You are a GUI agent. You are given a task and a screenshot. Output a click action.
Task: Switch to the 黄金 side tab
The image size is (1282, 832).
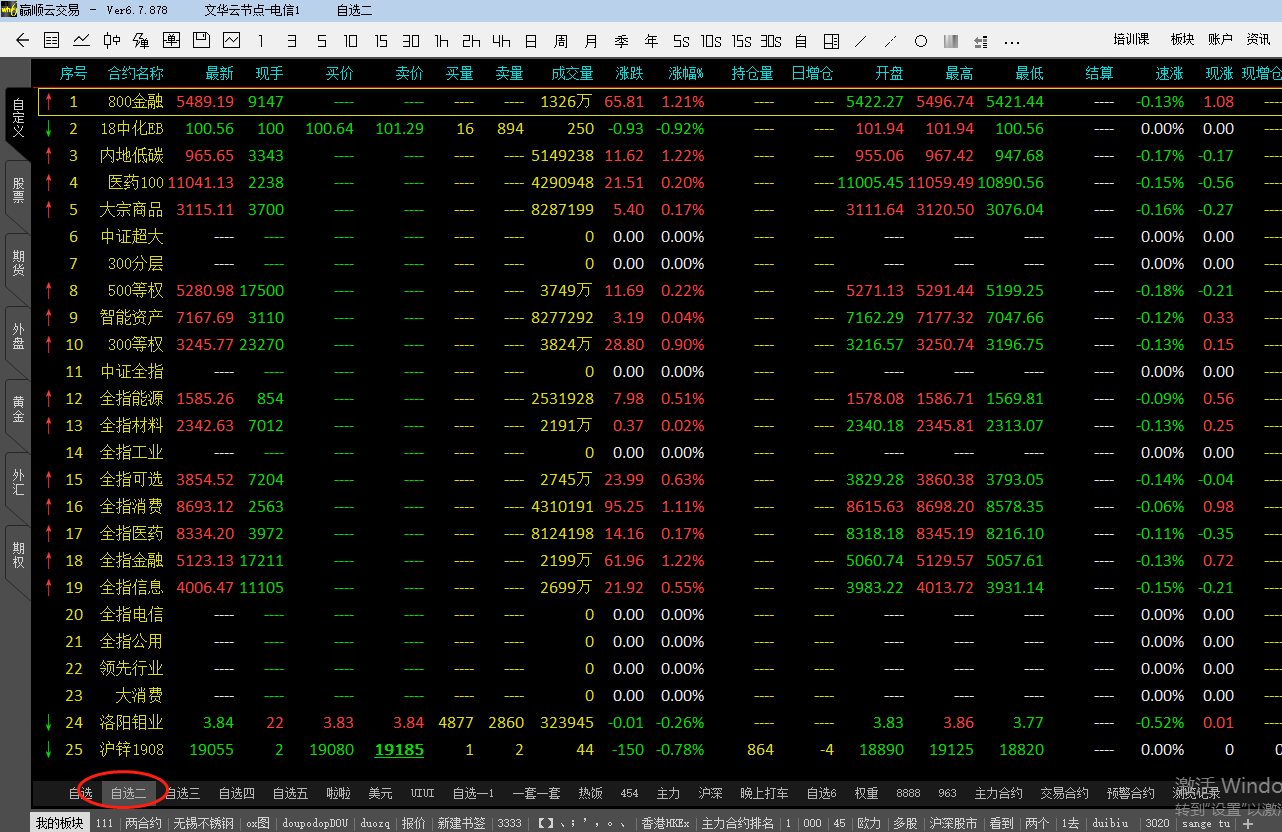point(18,409)
